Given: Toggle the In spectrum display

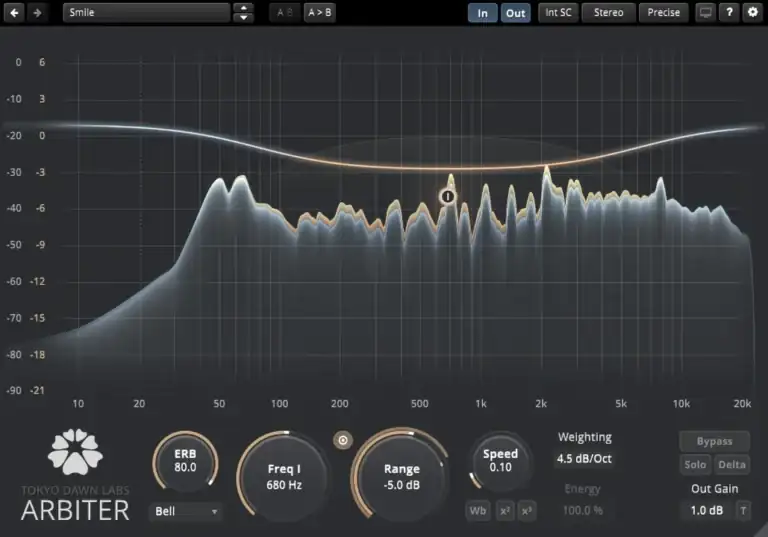Looking at the screenshot, I should 482,13.
